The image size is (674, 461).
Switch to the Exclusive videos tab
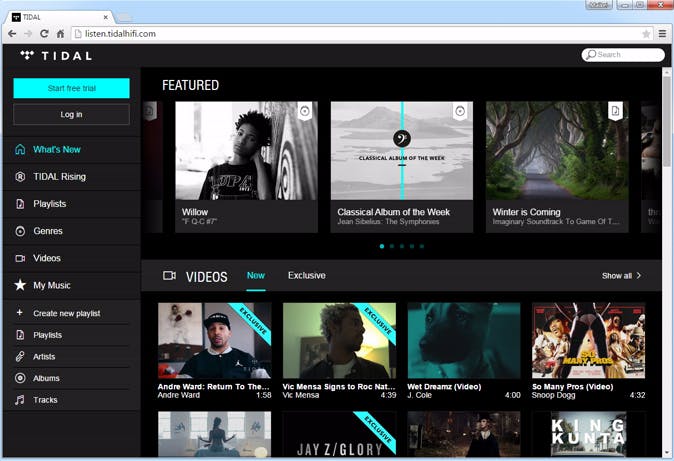tap(306, 276)
